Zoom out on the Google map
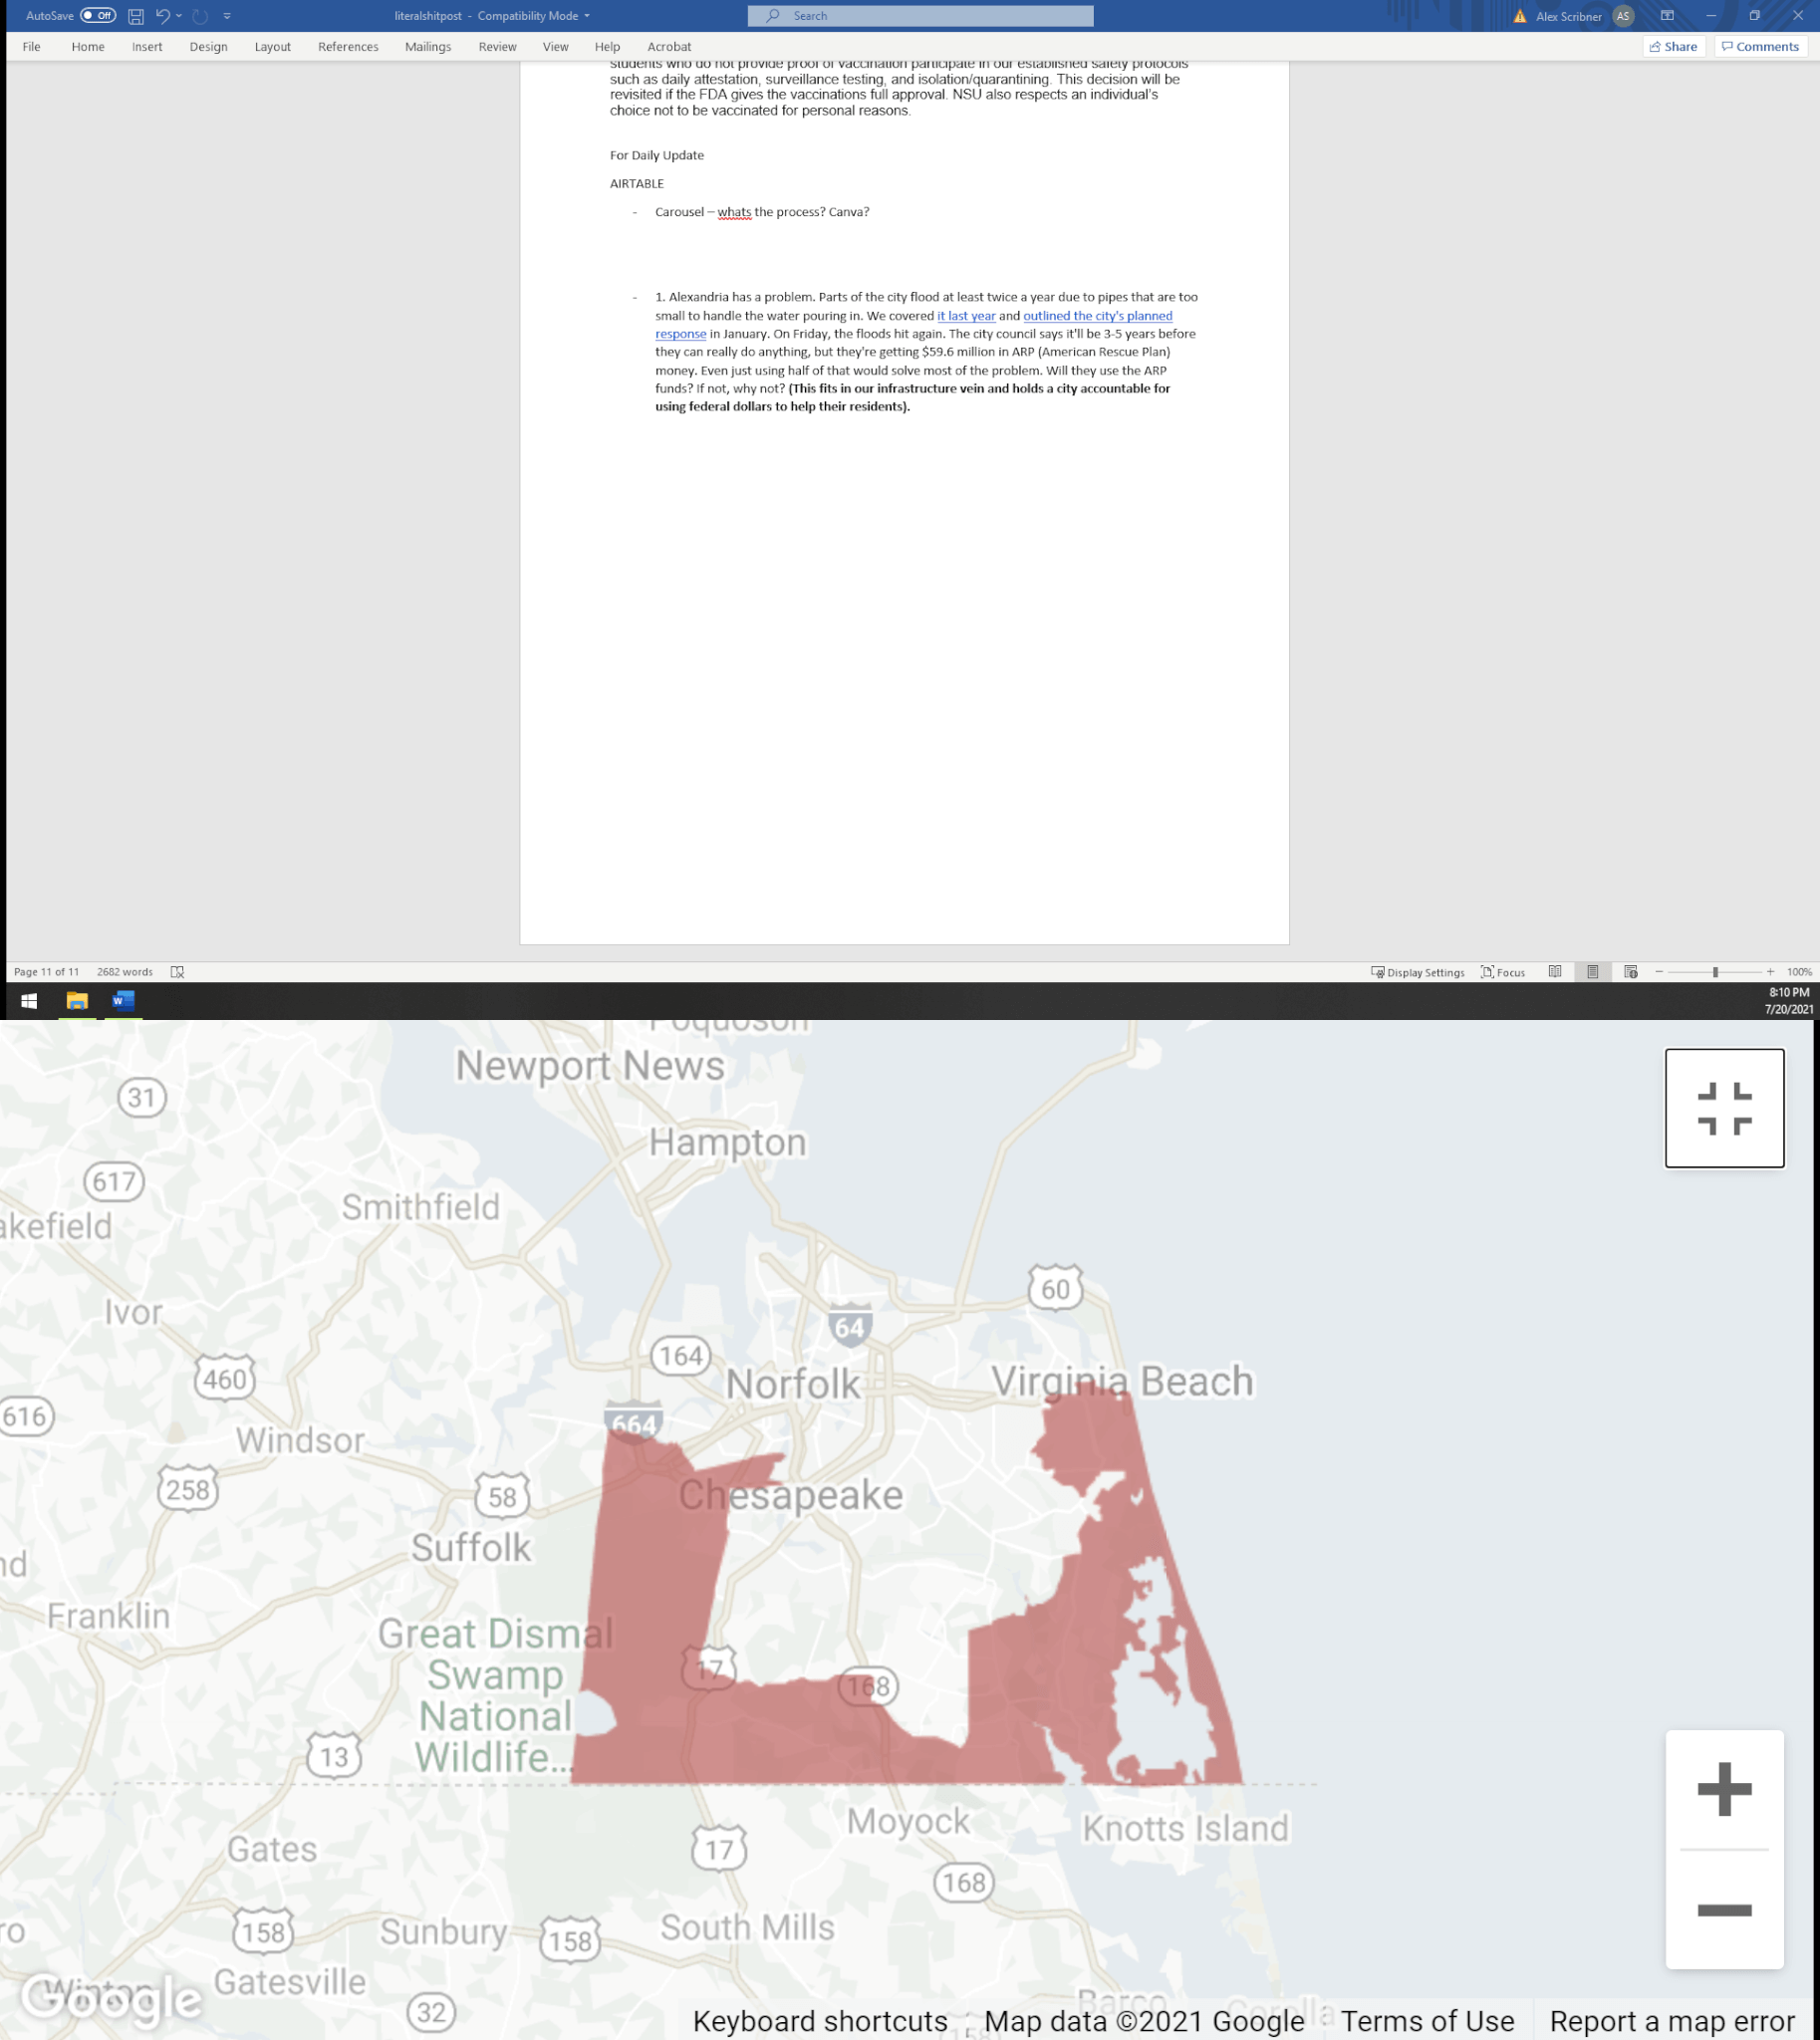 pyautogui.click(x=1724, y=1910)
